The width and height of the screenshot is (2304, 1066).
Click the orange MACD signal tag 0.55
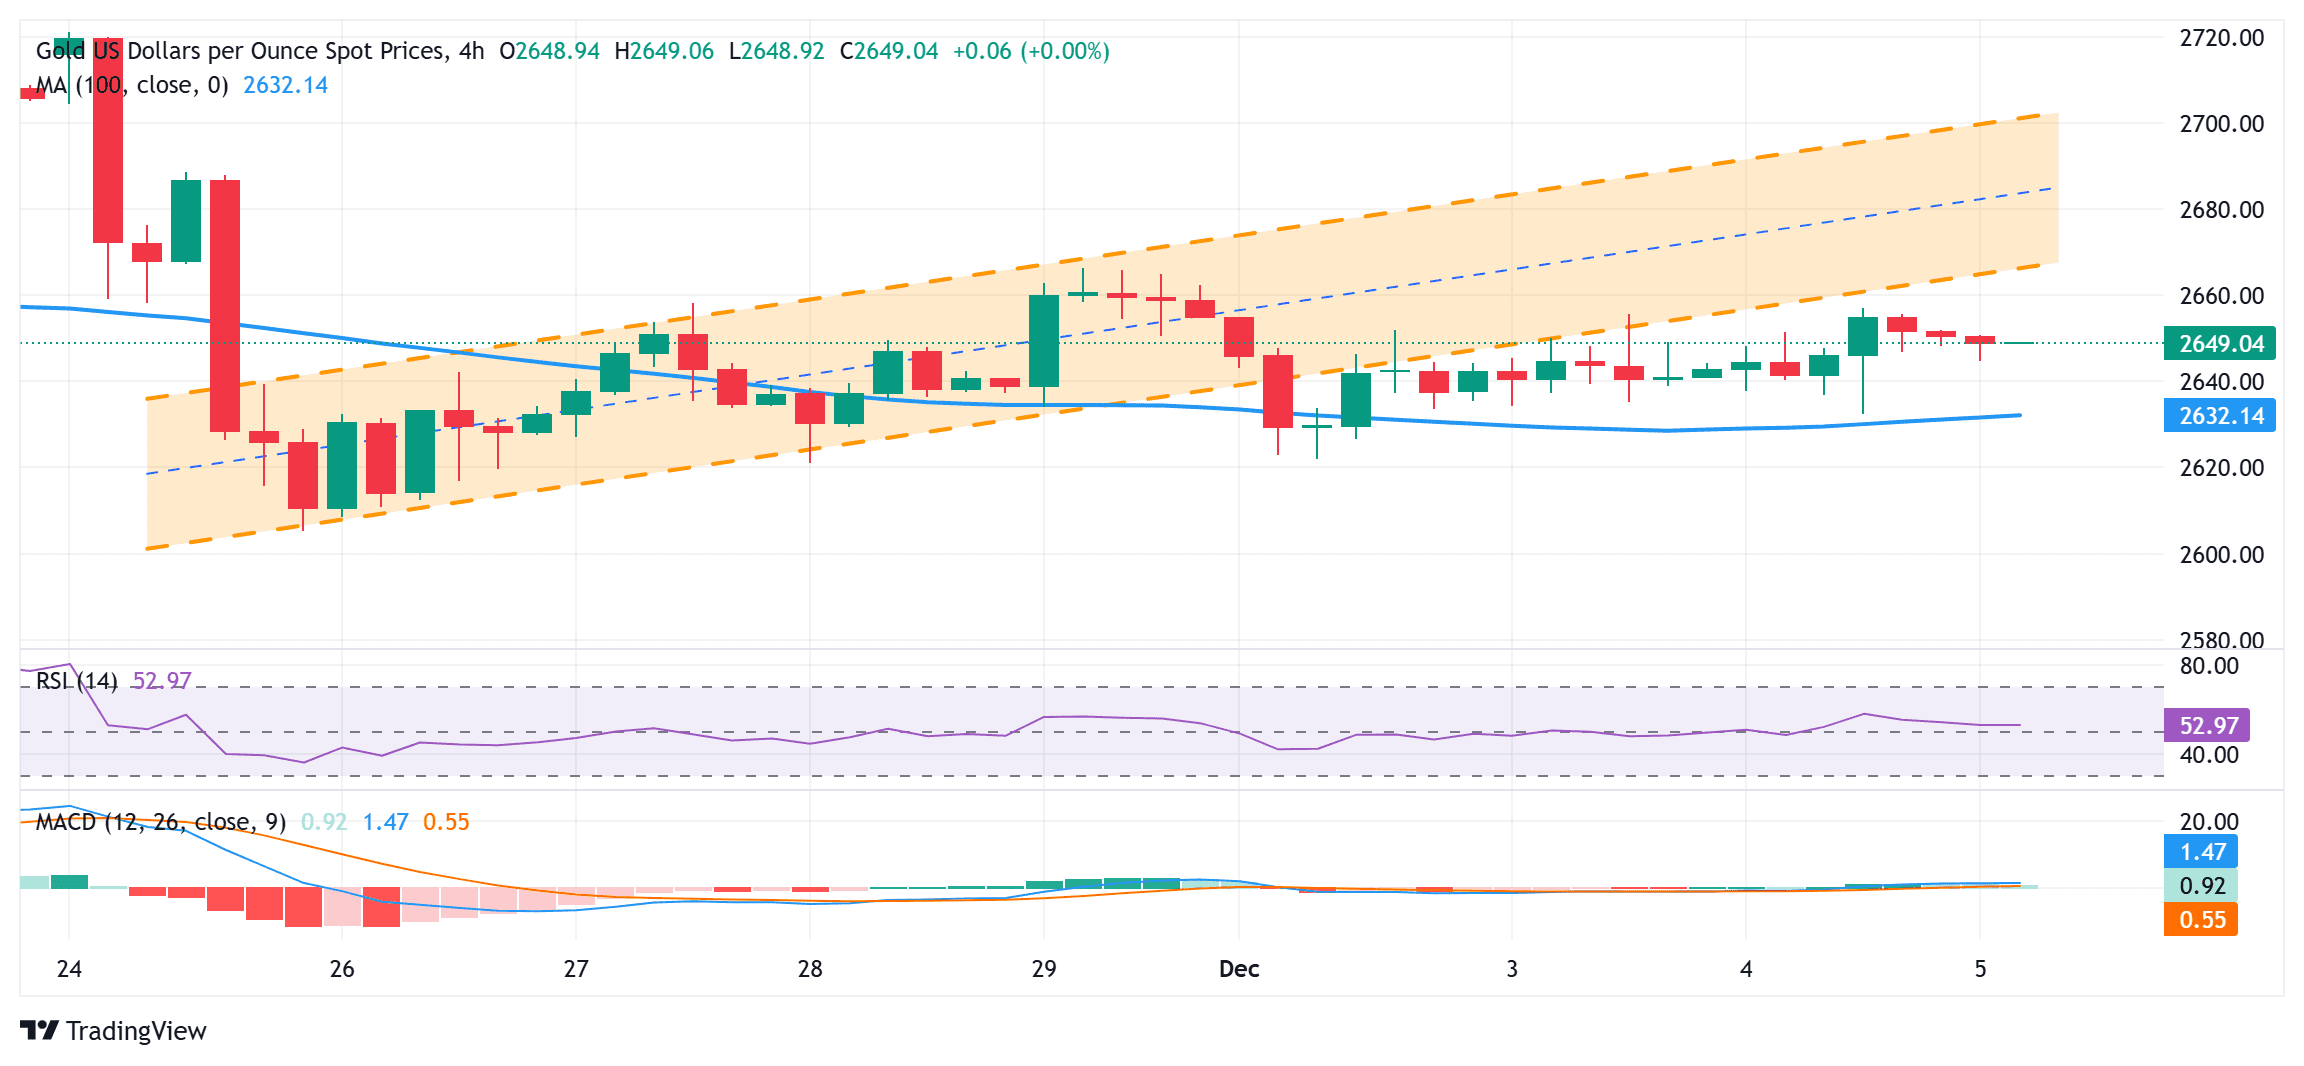pos(2201,919)
